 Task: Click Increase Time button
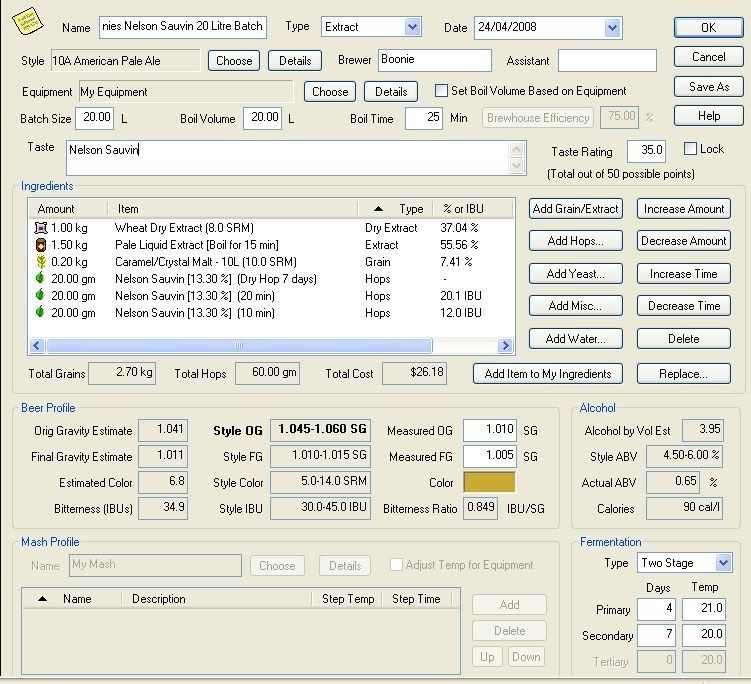tap(683, 274)
